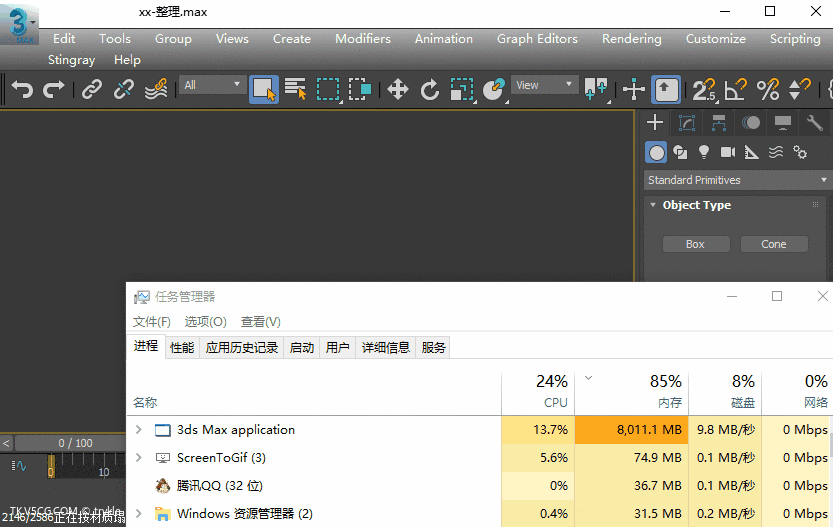Click the Redo arrow icon
This screenshot has height=527, width=833.
pos(54,89)
